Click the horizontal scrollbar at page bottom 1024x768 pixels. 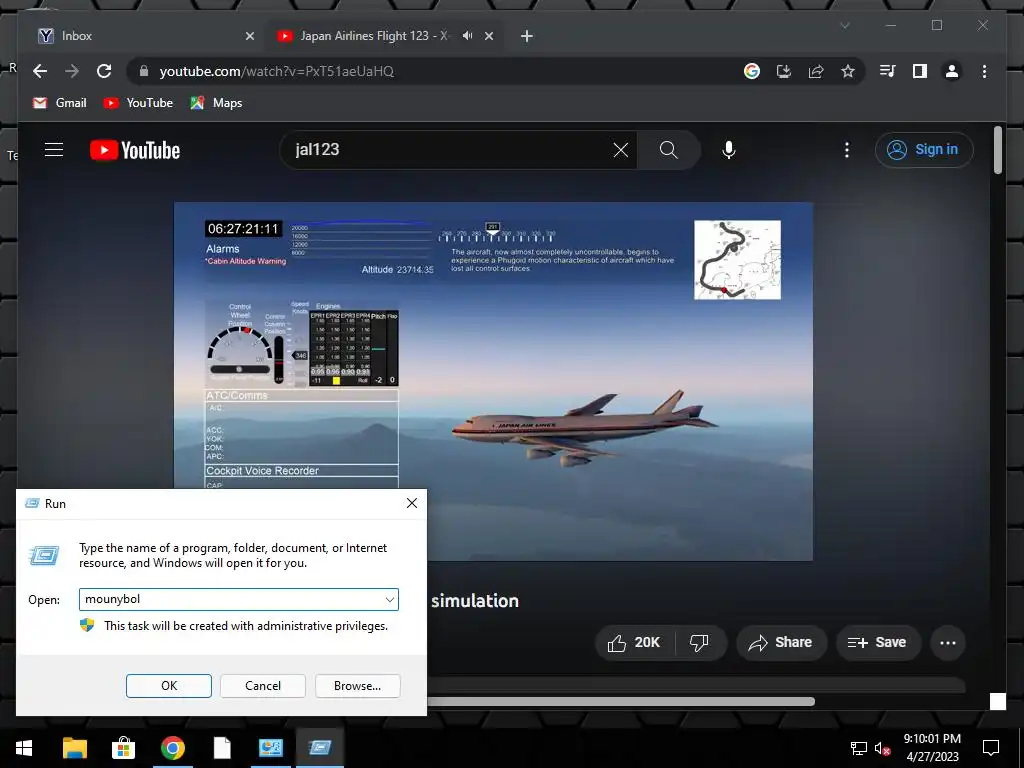point(620,701)
